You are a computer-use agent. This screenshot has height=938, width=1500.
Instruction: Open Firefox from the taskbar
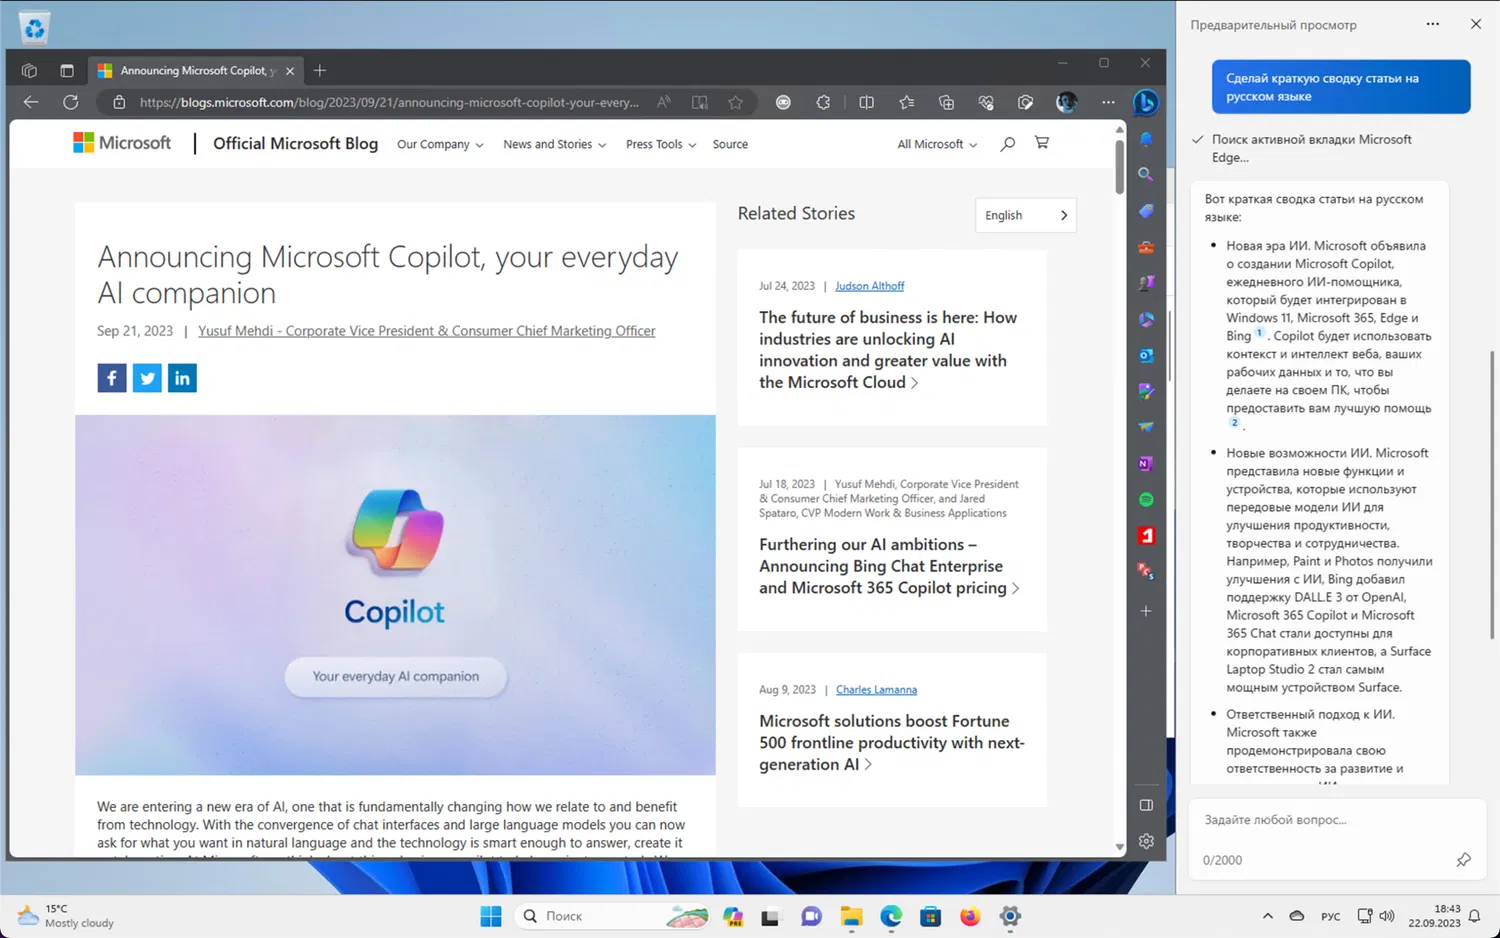[970, 916]
